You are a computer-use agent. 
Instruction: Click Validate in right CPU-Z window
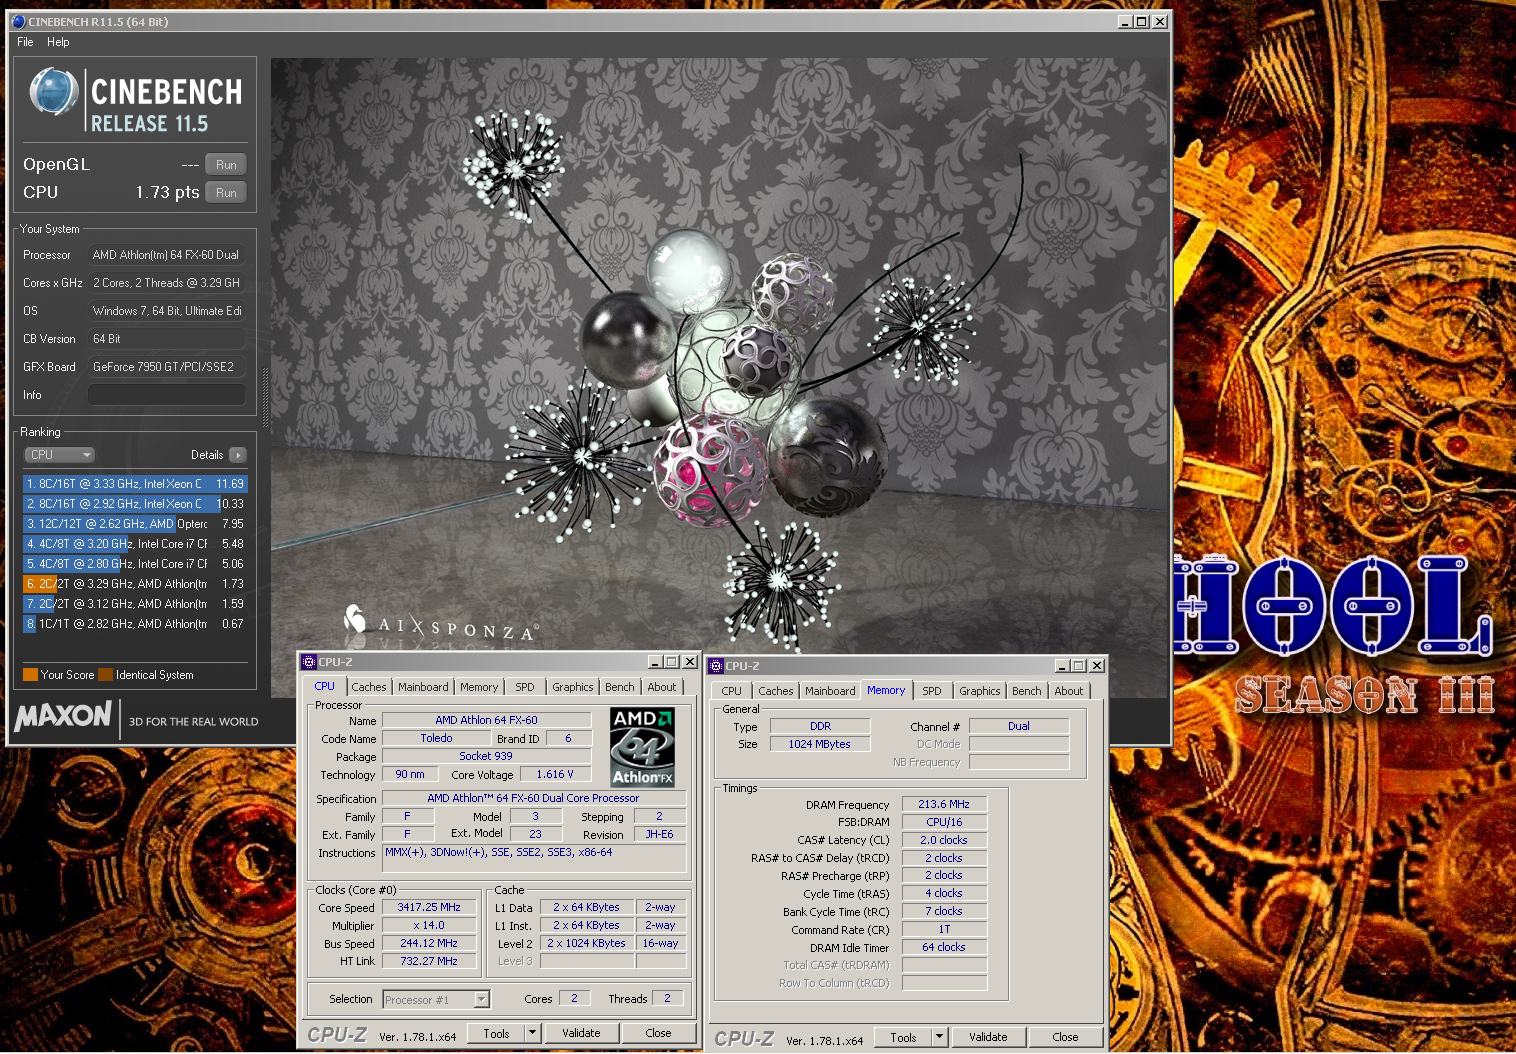(988, 1038)
